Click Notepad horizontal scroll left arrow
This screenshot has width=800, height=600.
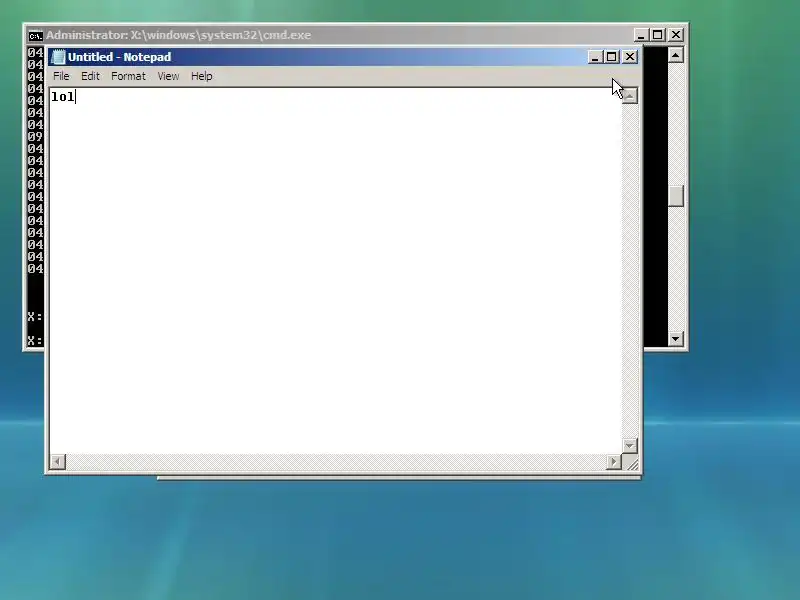58,462
